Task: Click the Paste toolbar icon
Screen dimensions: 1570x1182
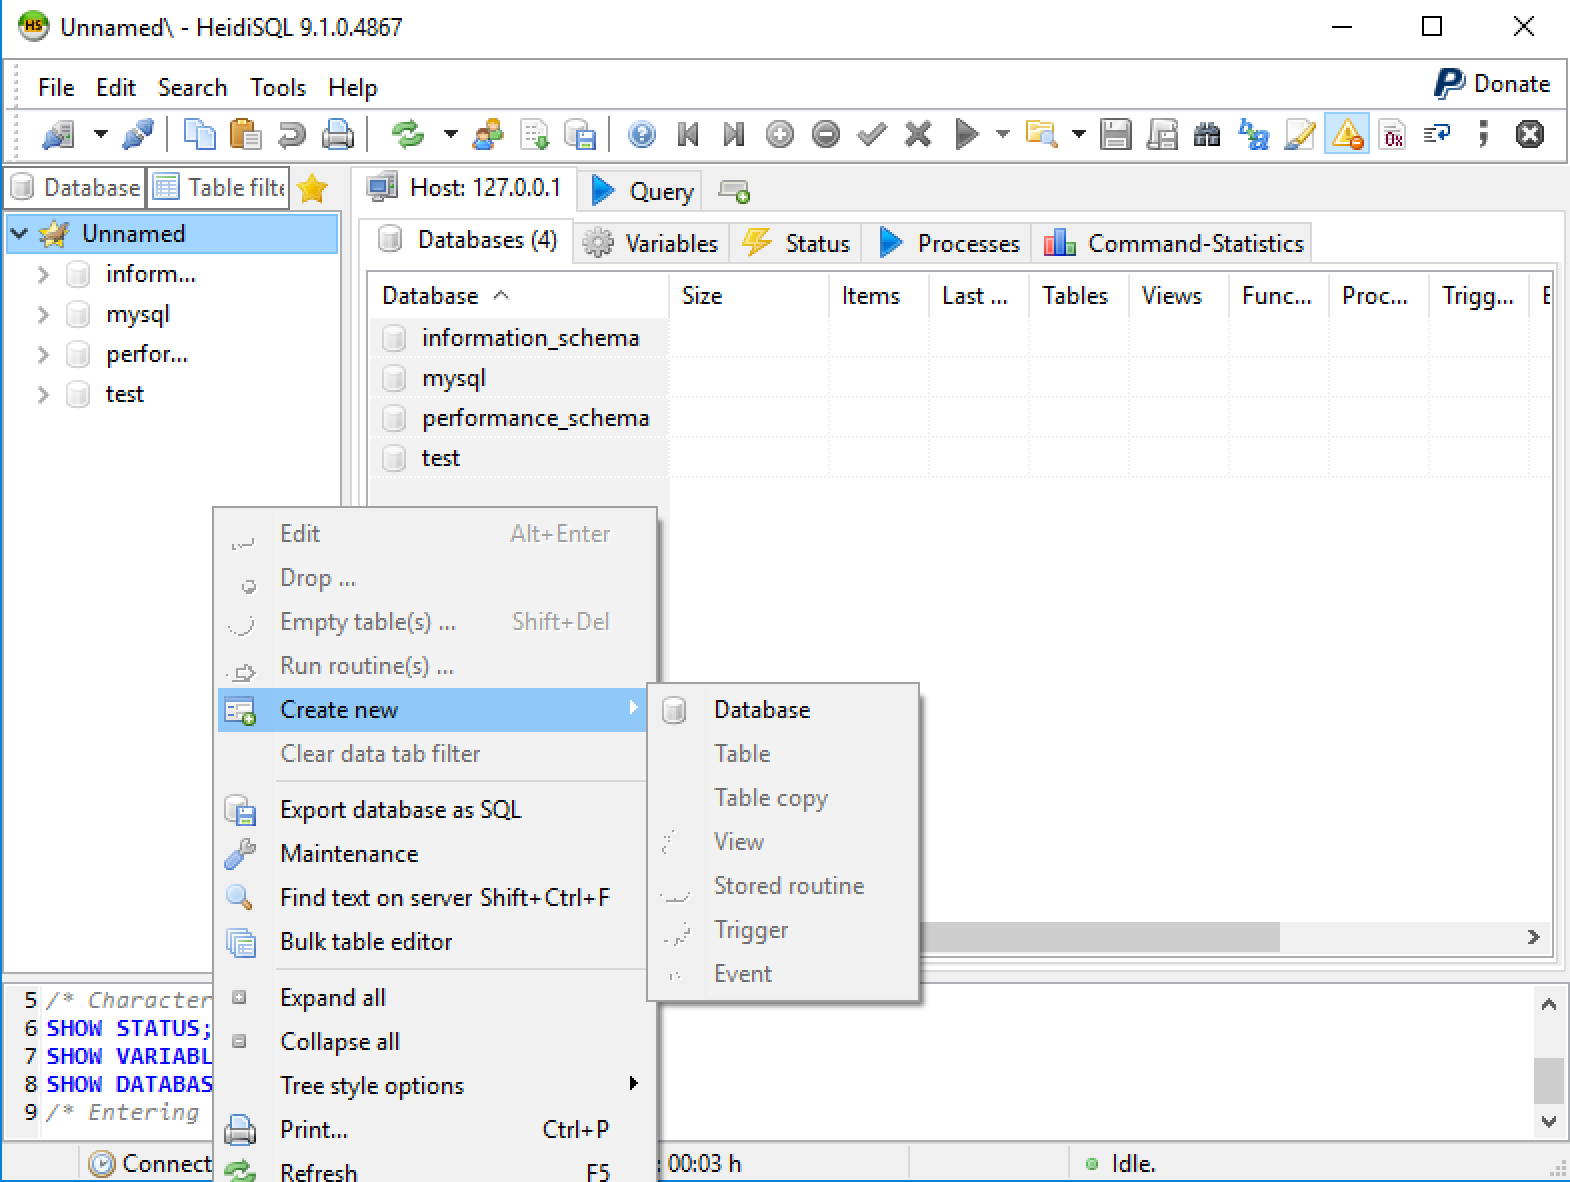Action: click(246, 134)
